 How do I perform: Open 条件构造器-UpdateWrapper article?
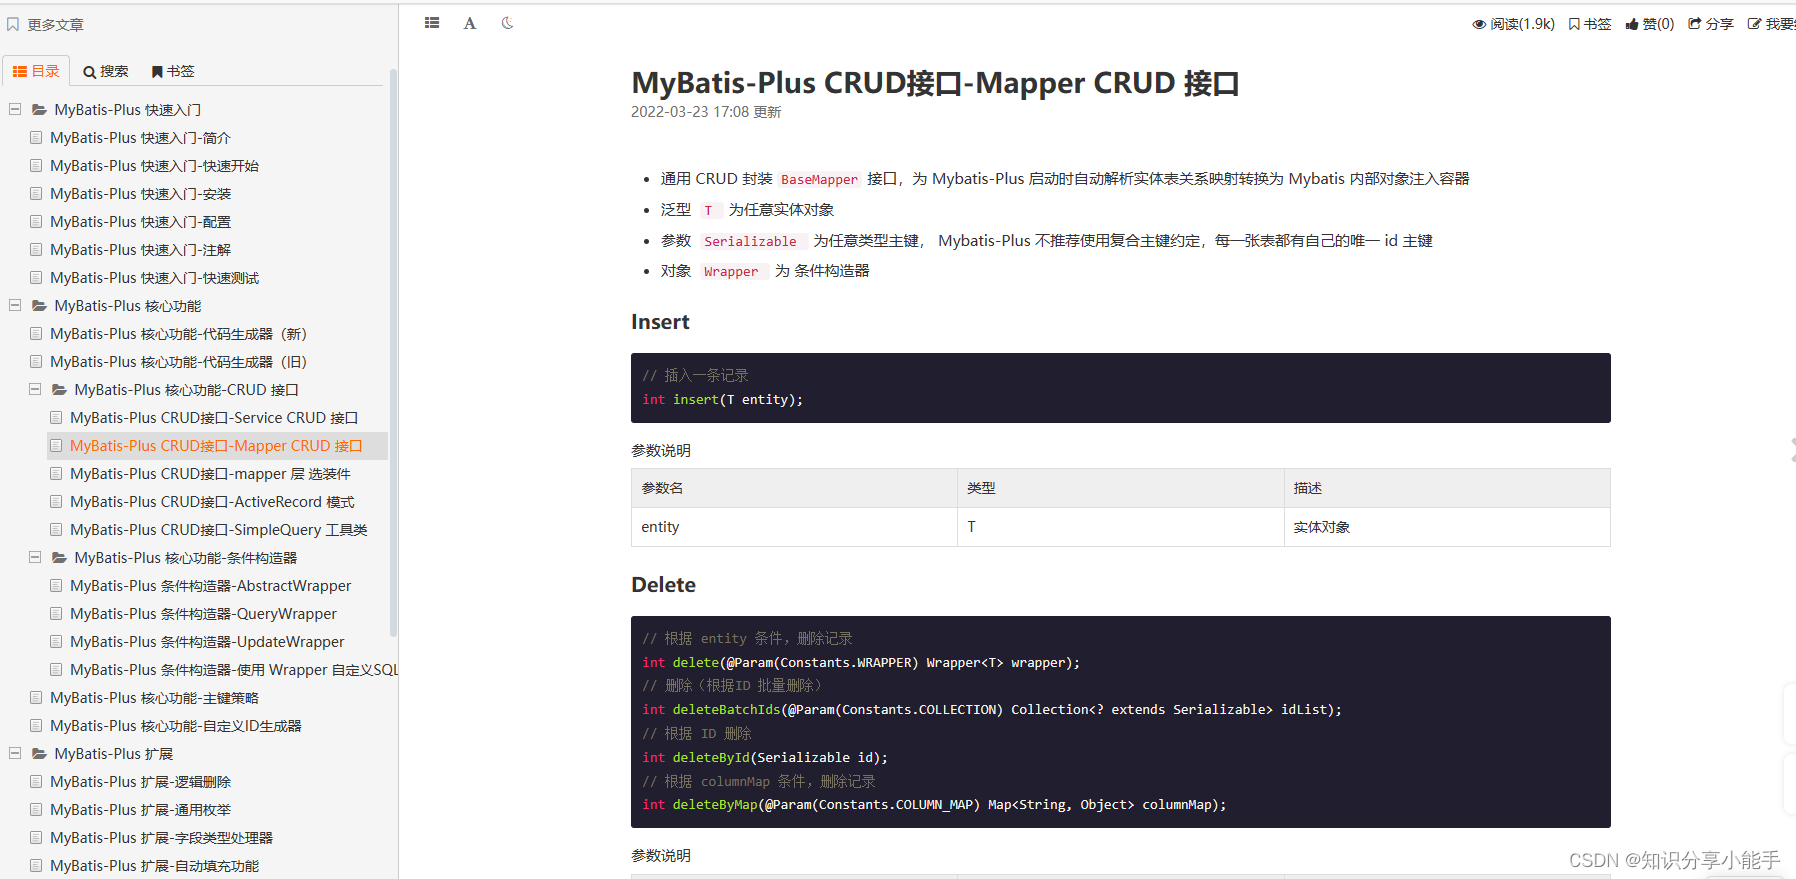tap(207, 642)
